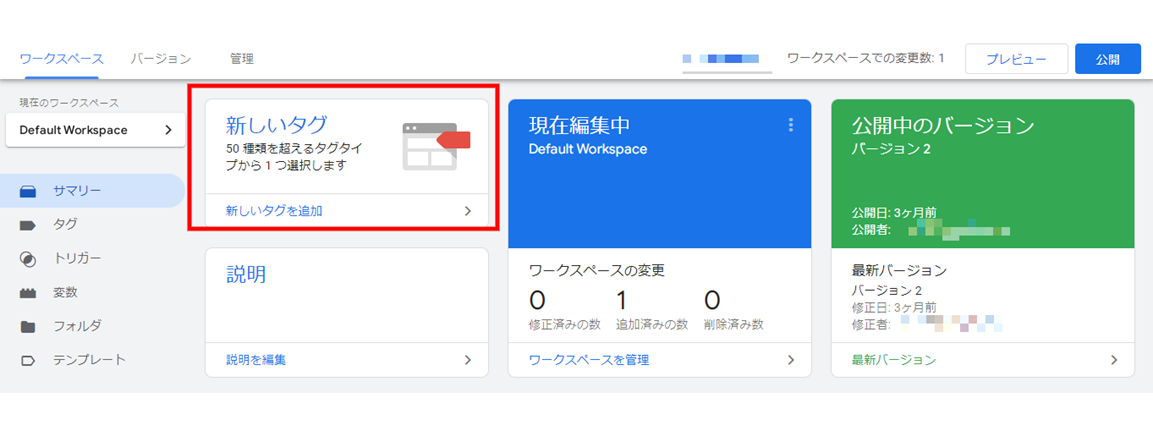1153x433 pixels.
Task: Click the テンプレート label icon
Action: (x=28, y=360)
